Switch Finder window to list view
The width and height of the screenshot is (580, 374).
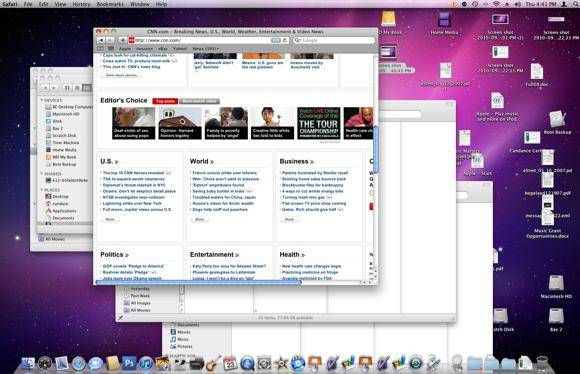click(77, 88)
